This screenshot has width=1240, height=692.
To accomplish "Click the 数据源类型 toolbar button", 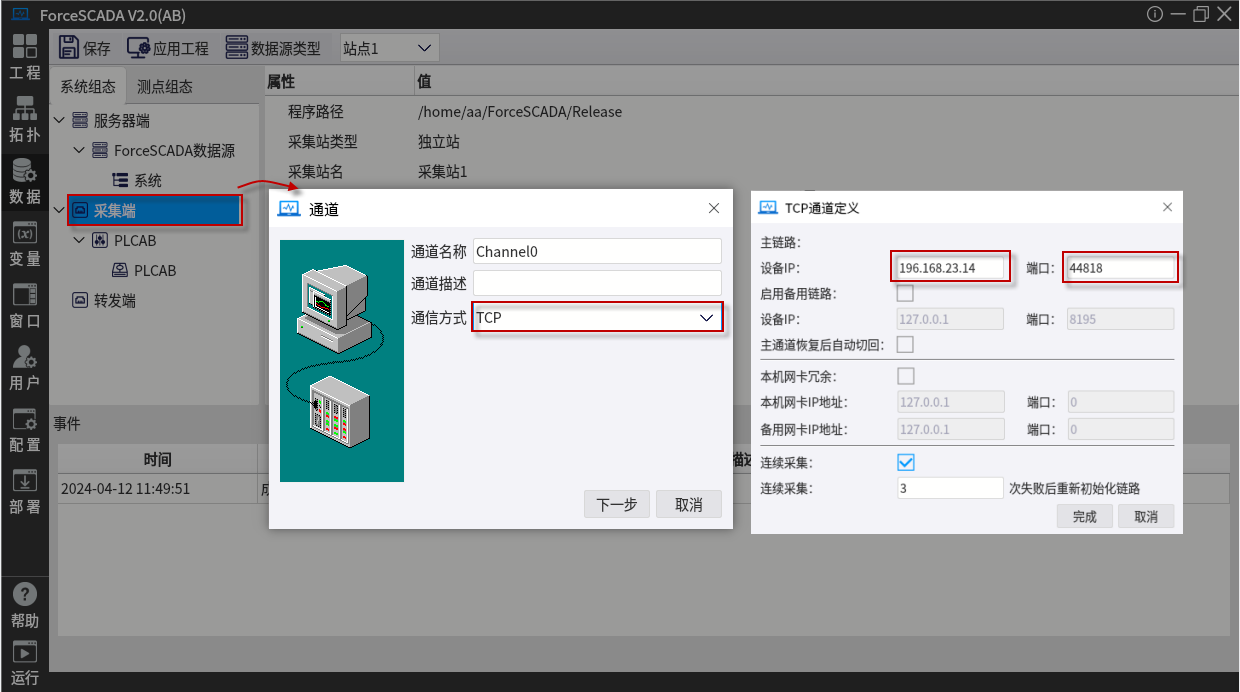I will (x=273, y=48).
